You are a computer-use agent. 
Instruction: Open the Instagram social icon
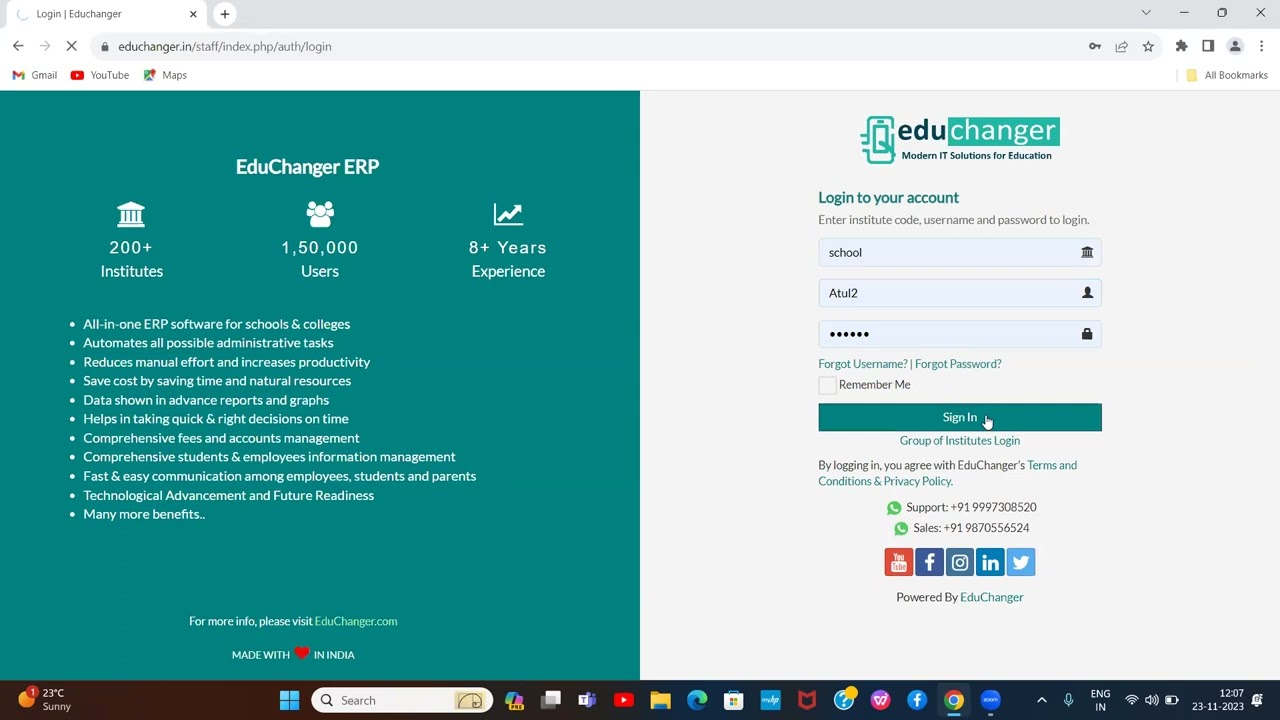click(960, 562)
